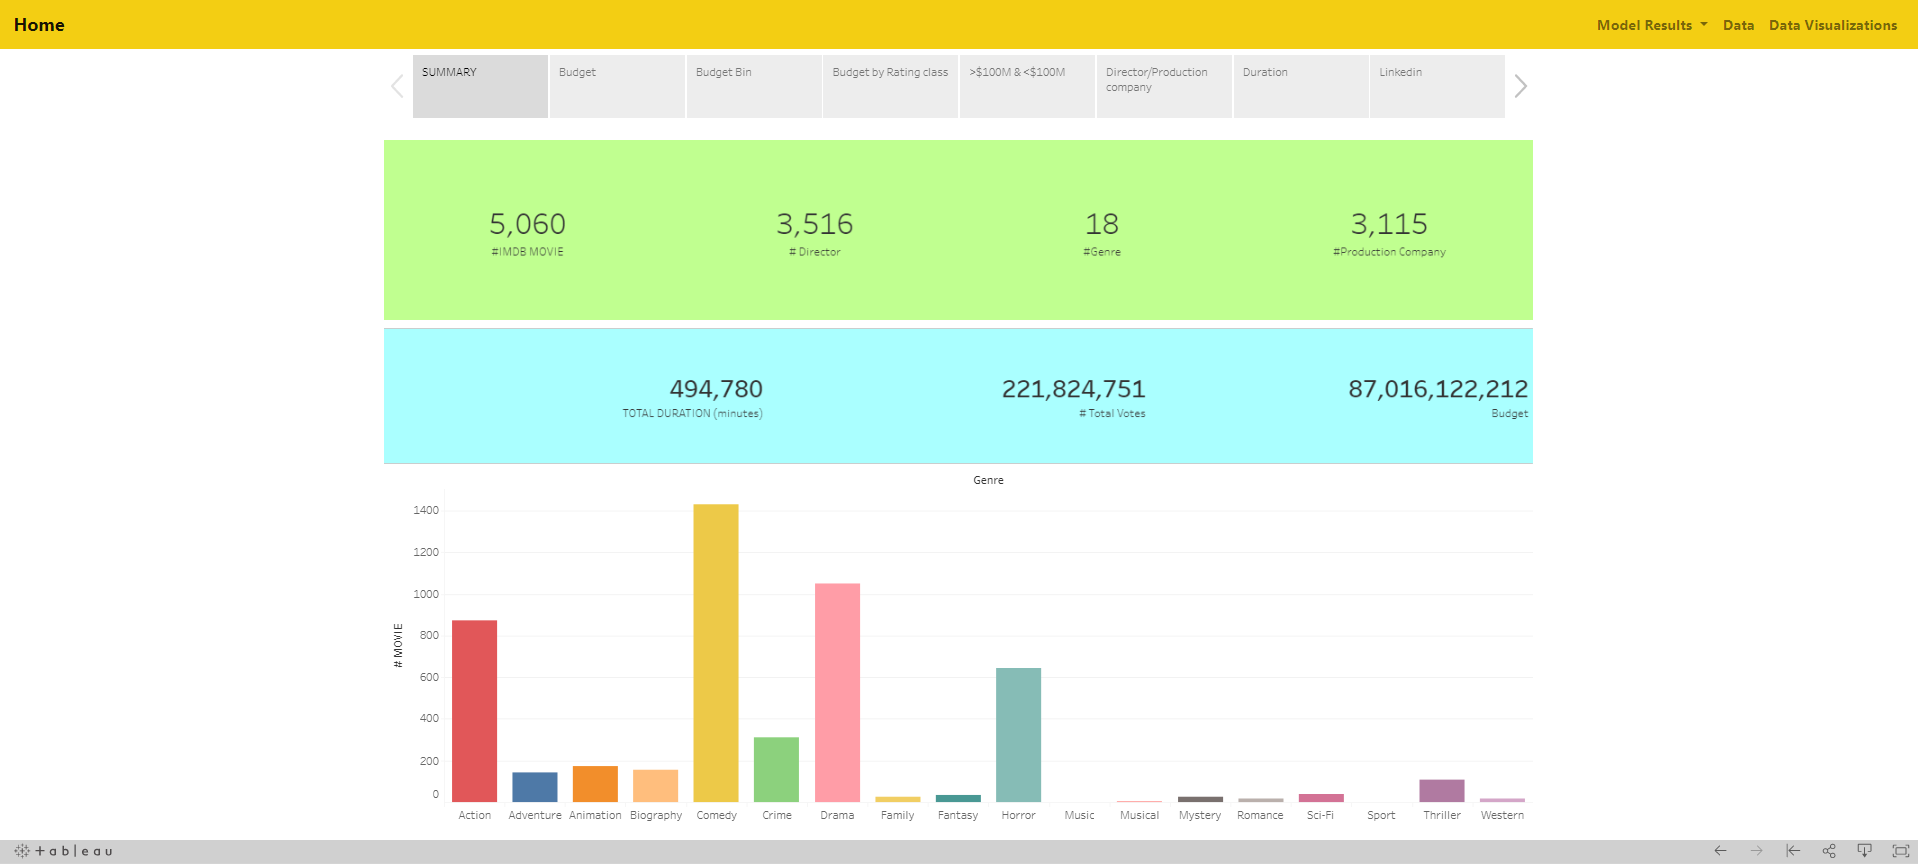Open the SUMMARY story tab
The height and width of the screenshot is (864, 1918).
click(480, 86)
